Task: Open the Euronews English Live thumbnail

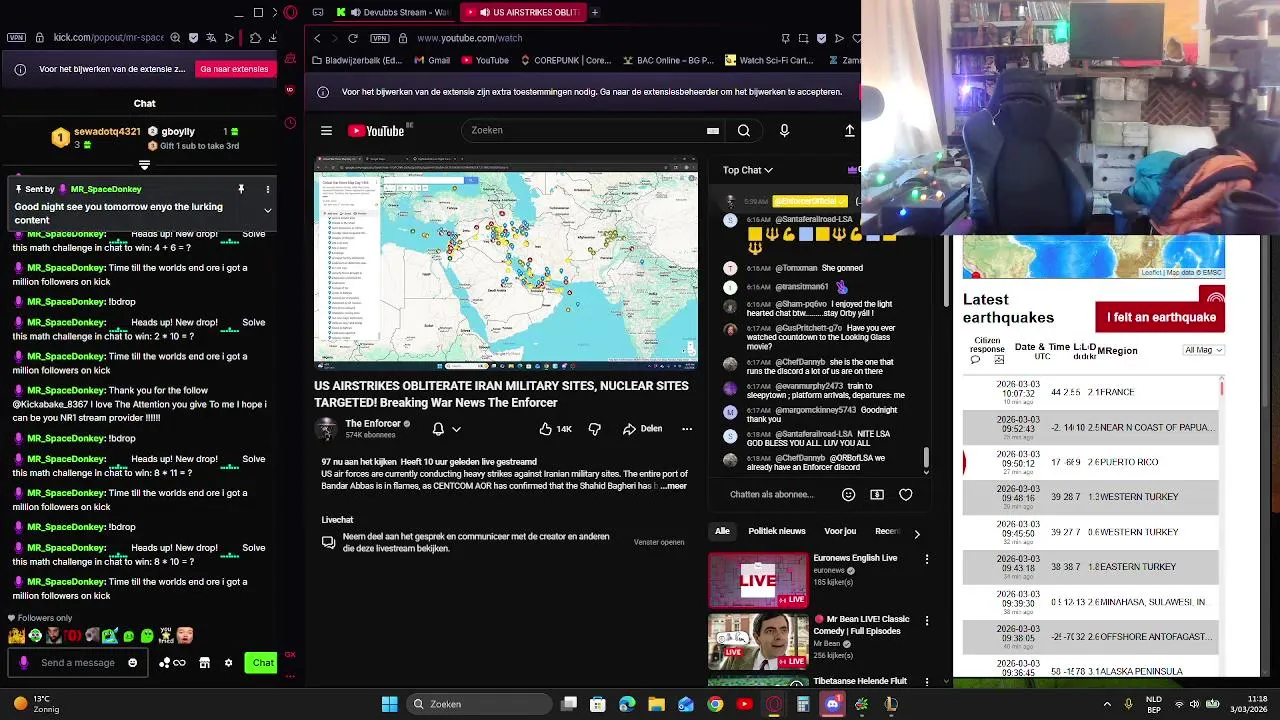Action: pos(758,581)
